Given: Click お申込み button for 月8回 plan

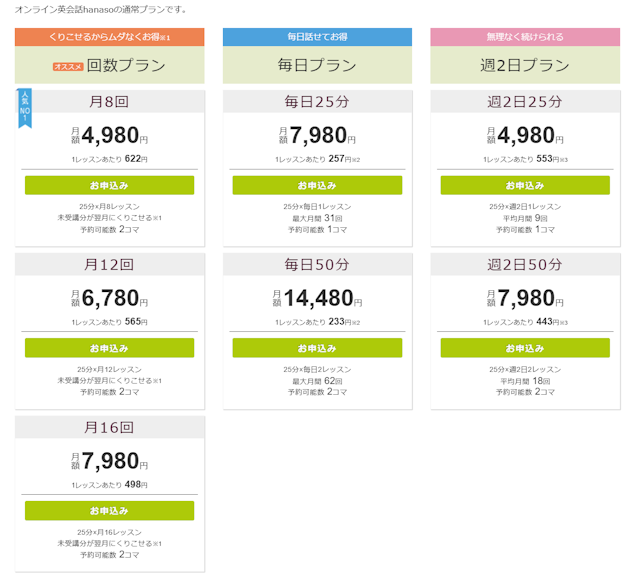Looking at the screenshot, I should pyautogui.click(x=109, y=185).
